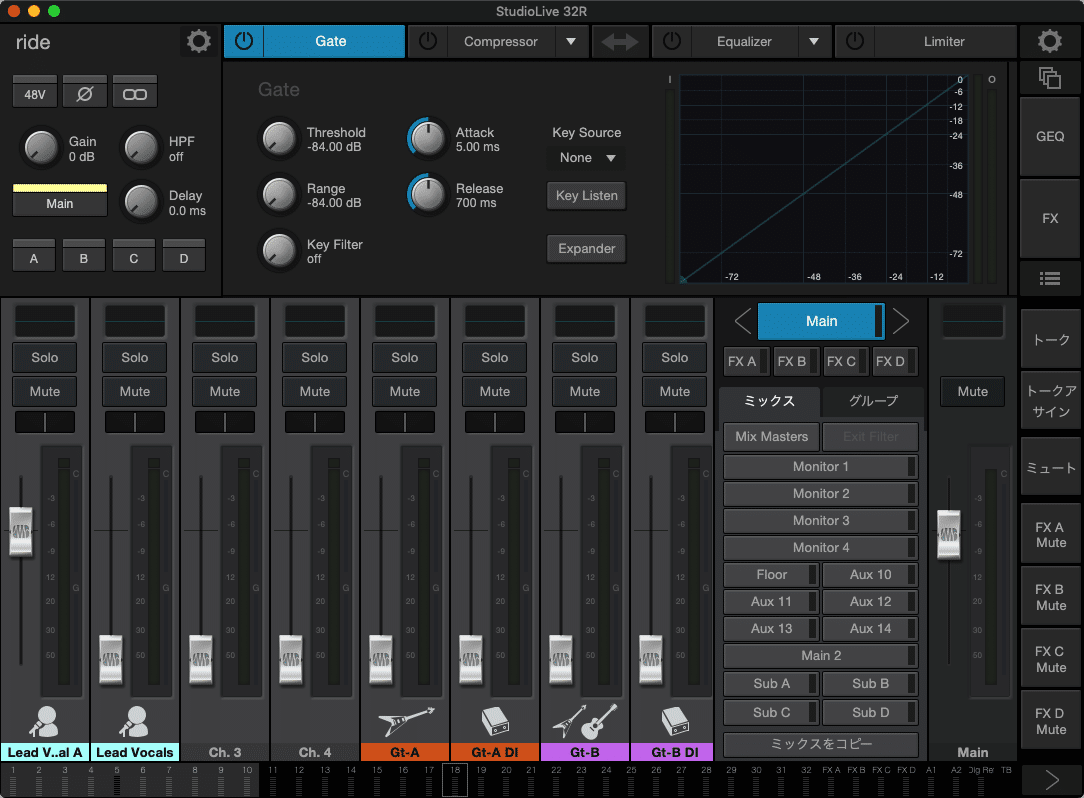The width and height of the screenshot is (1084, 798).
Task: Select Monitor 1 mix
Action: point(821,467)
